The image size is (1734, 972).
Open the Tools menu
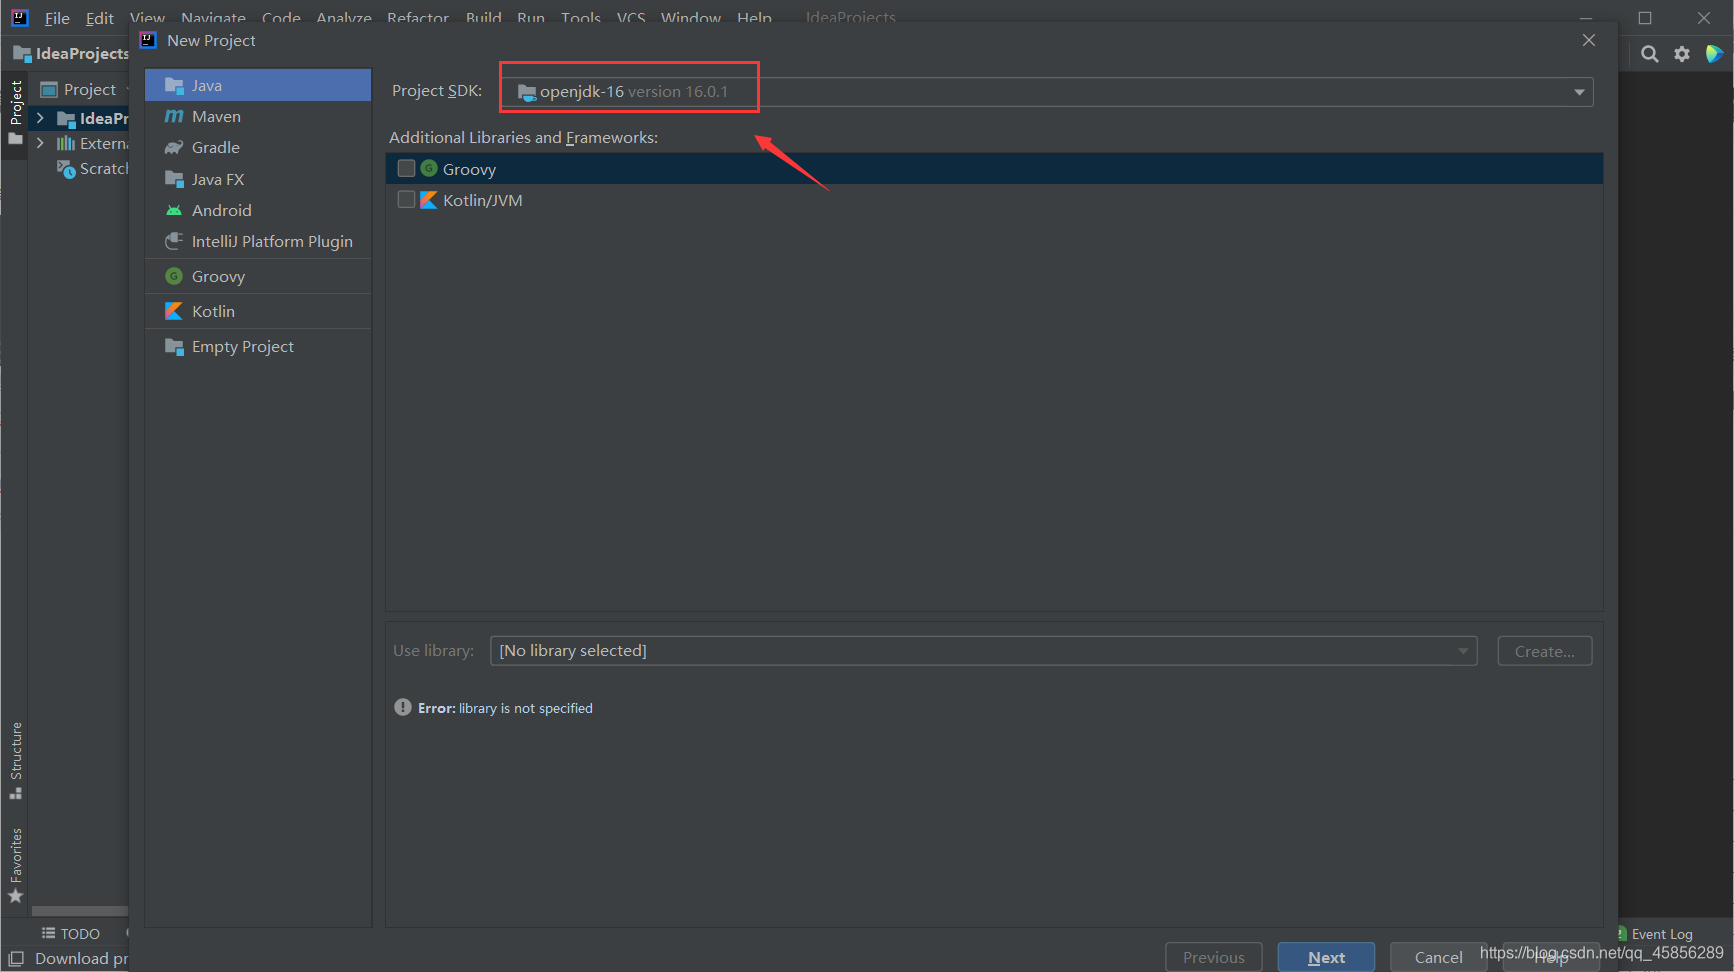pyautogui.click(x=581, y=18)
